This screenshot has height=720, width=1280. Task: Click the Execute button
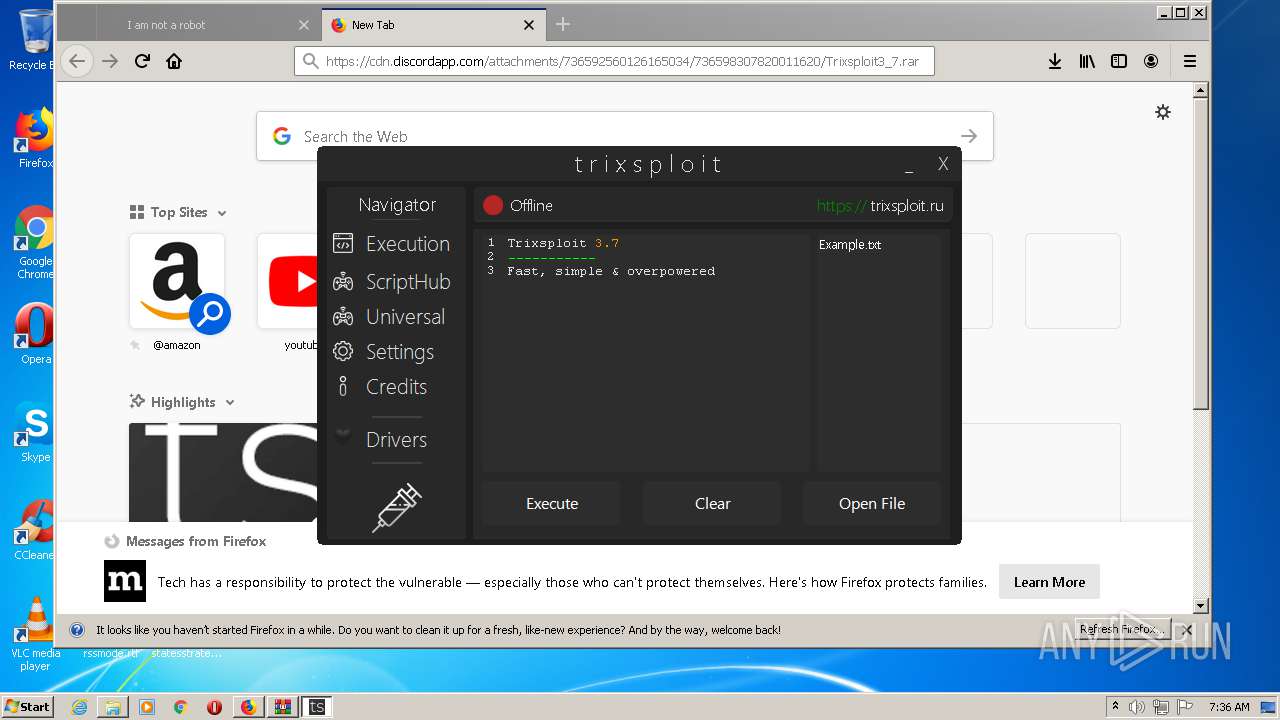(552, 504)
